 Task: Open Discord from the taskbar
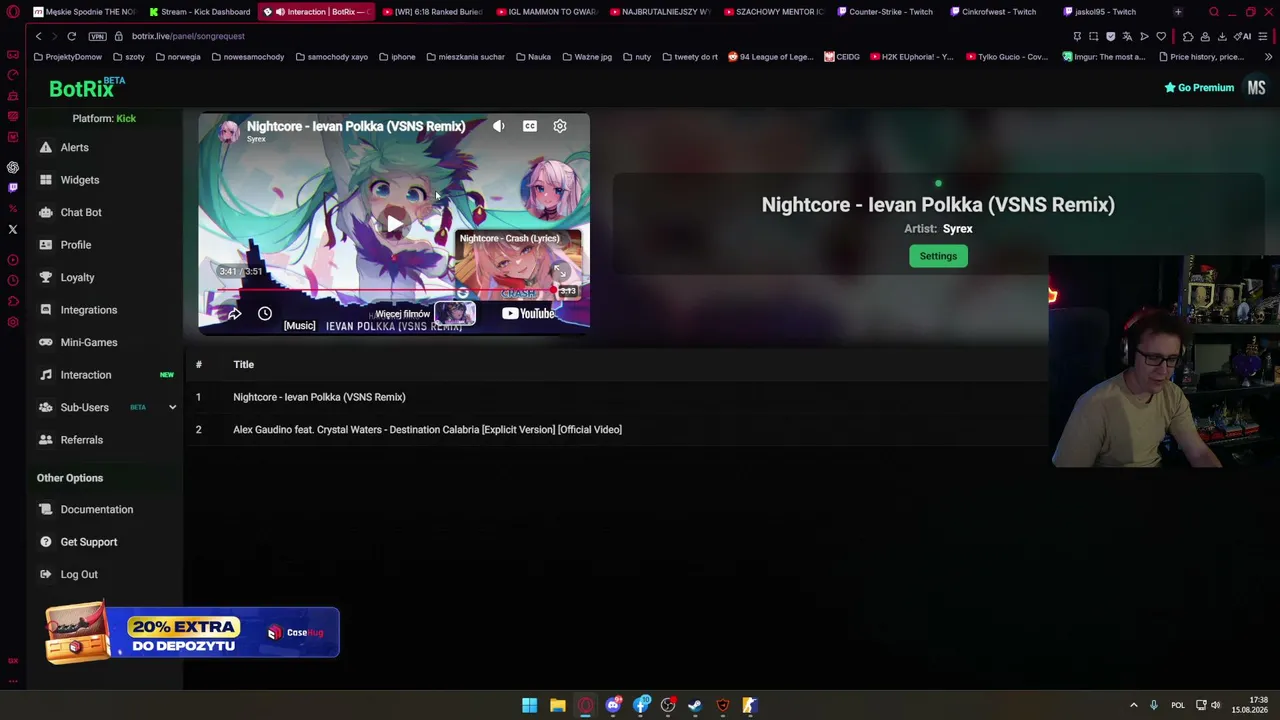[613, 705]
